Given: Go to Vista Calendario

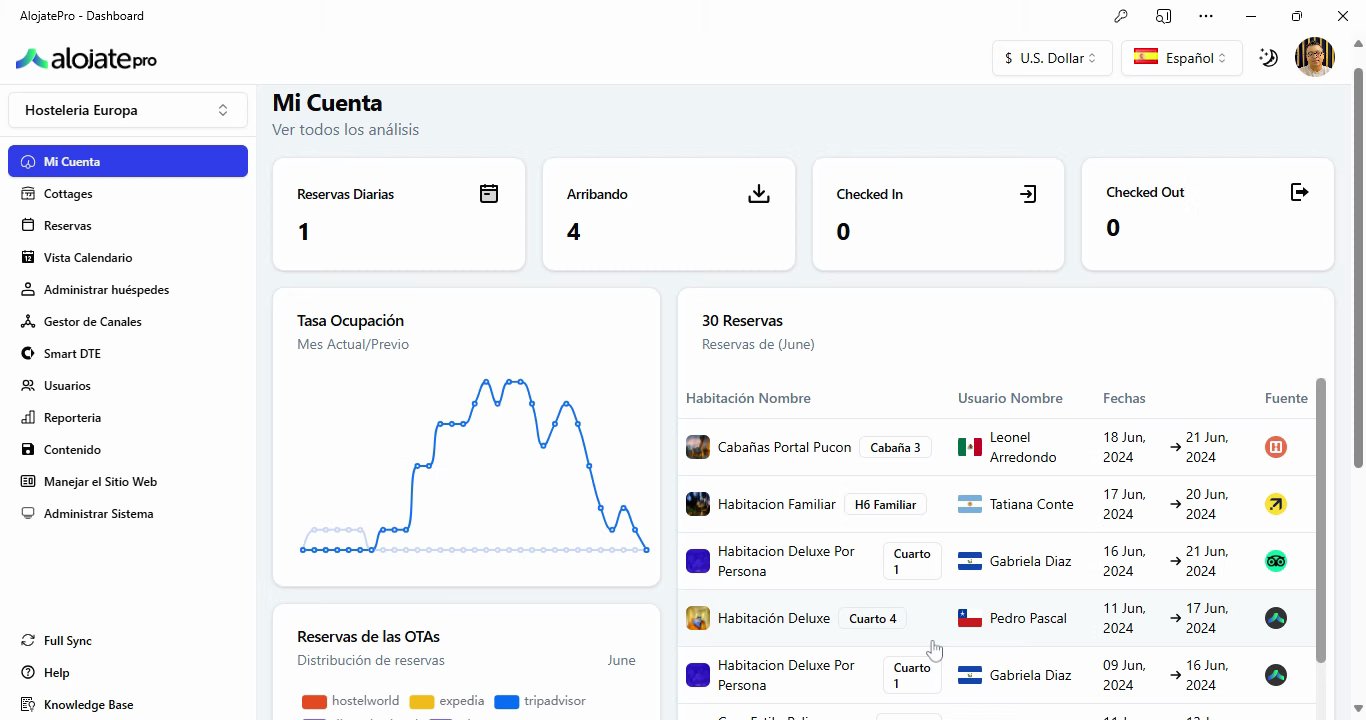Looking at the screenshot, I should pyautogui.click(x=128, y=258).
